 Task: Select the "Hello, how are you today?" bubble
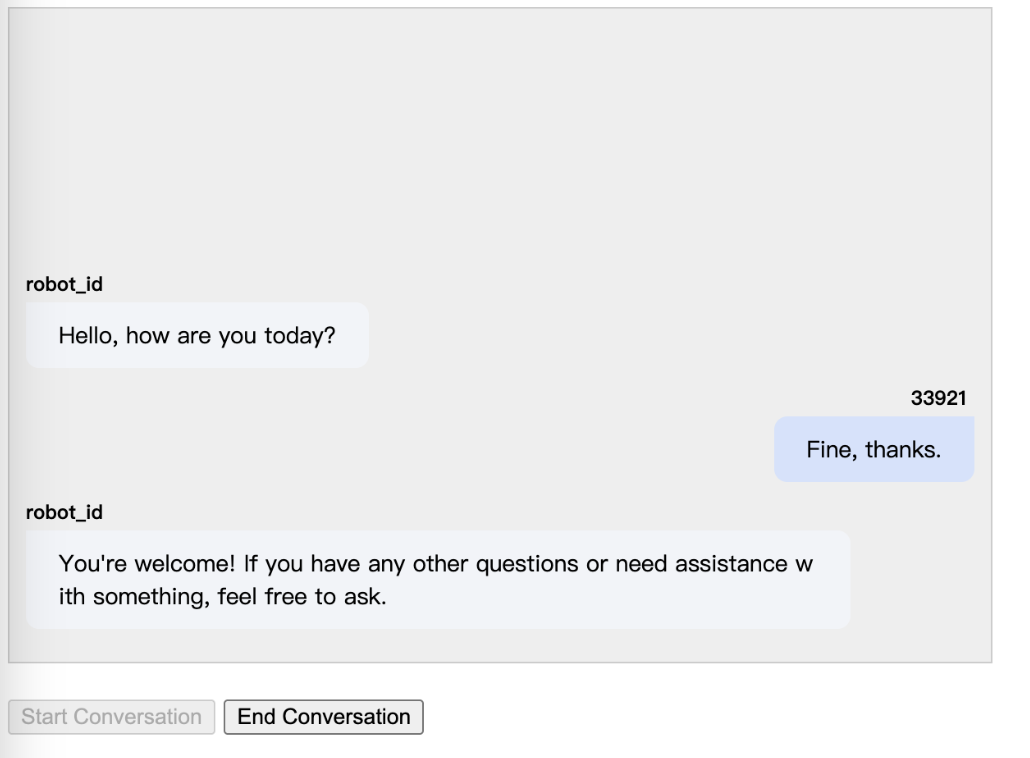[x=197, y=335]
